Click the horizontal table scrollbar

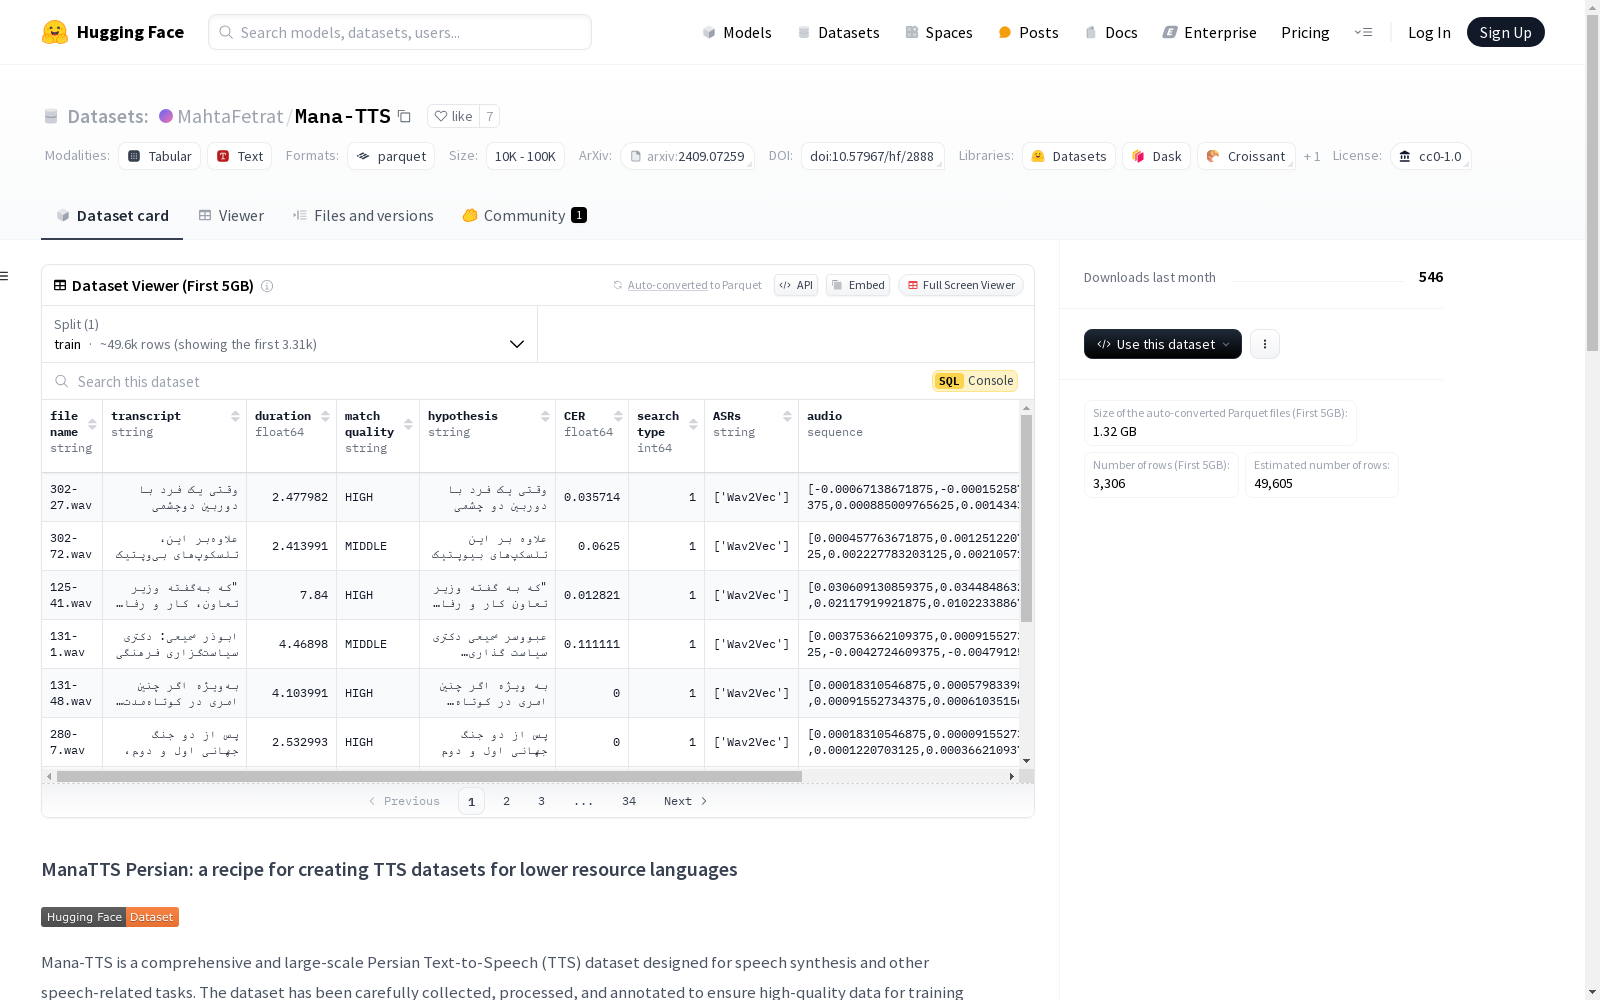(x=429, y=776)
